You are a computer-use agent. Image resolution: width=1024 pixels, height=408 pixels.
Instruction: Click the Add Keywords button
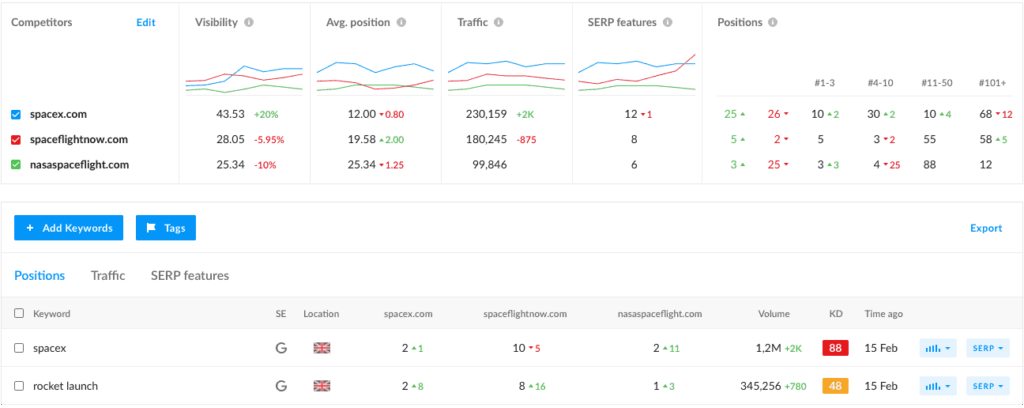tap(68, 228)
